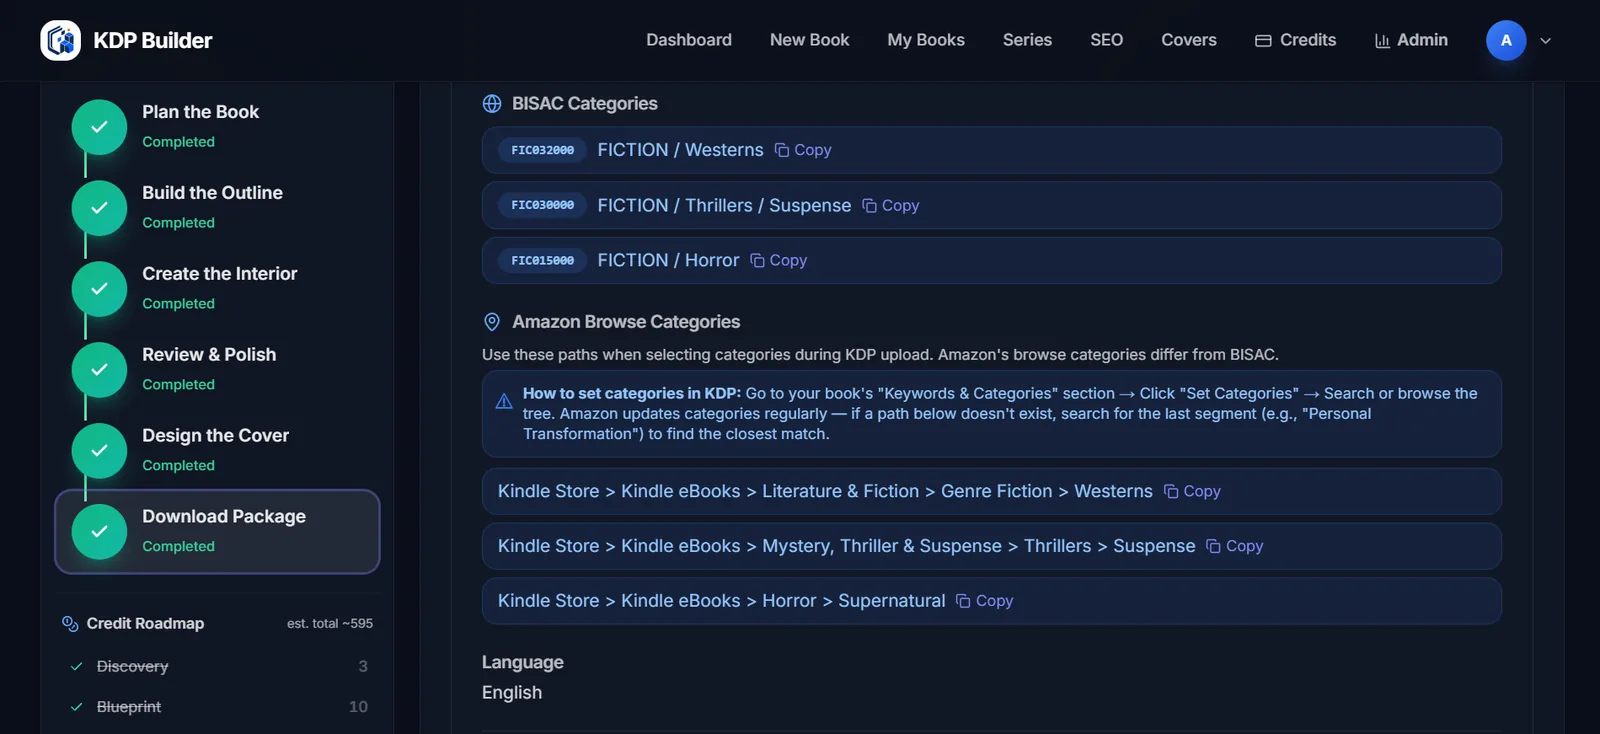
Task: Open the Design the Cover step
Action: (217, 450)
